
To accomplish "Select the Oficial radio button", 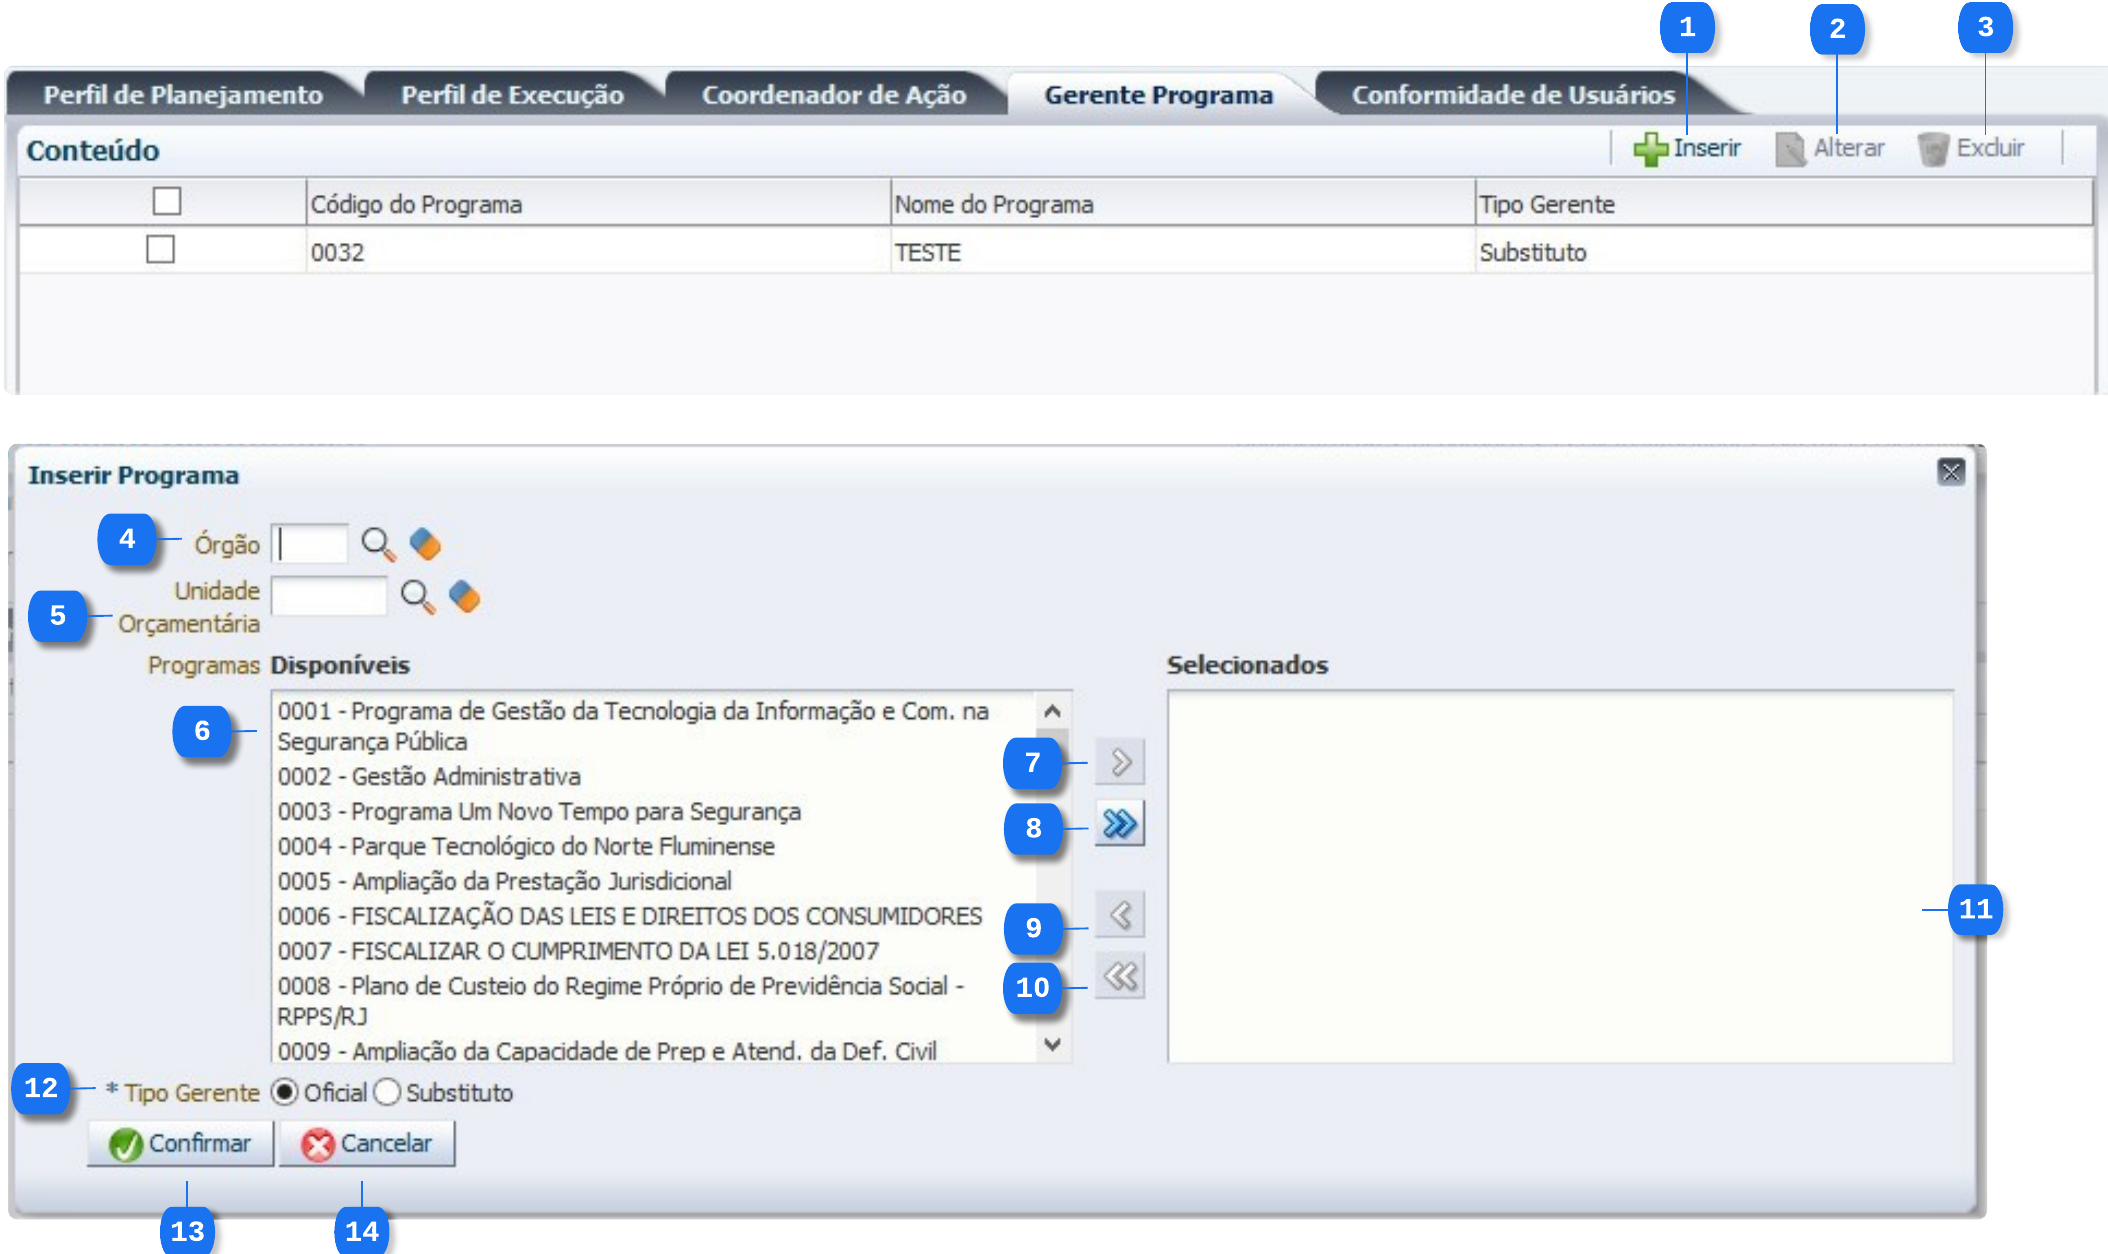I will (x=285, y=1092).
